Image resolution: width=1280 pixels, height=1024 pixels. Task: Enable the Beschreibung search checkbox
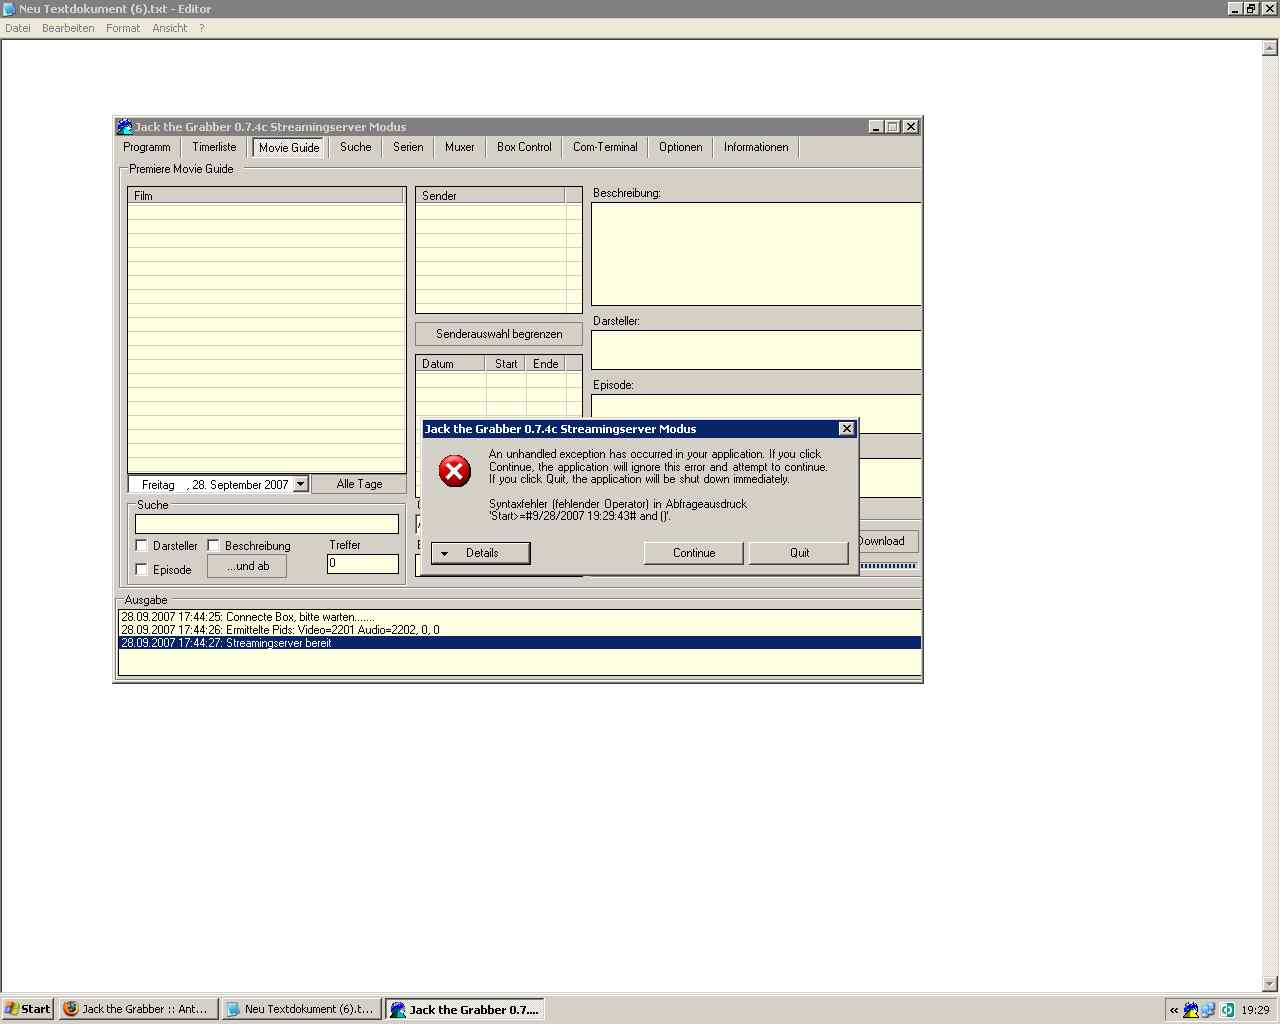(x=213, y=545)
